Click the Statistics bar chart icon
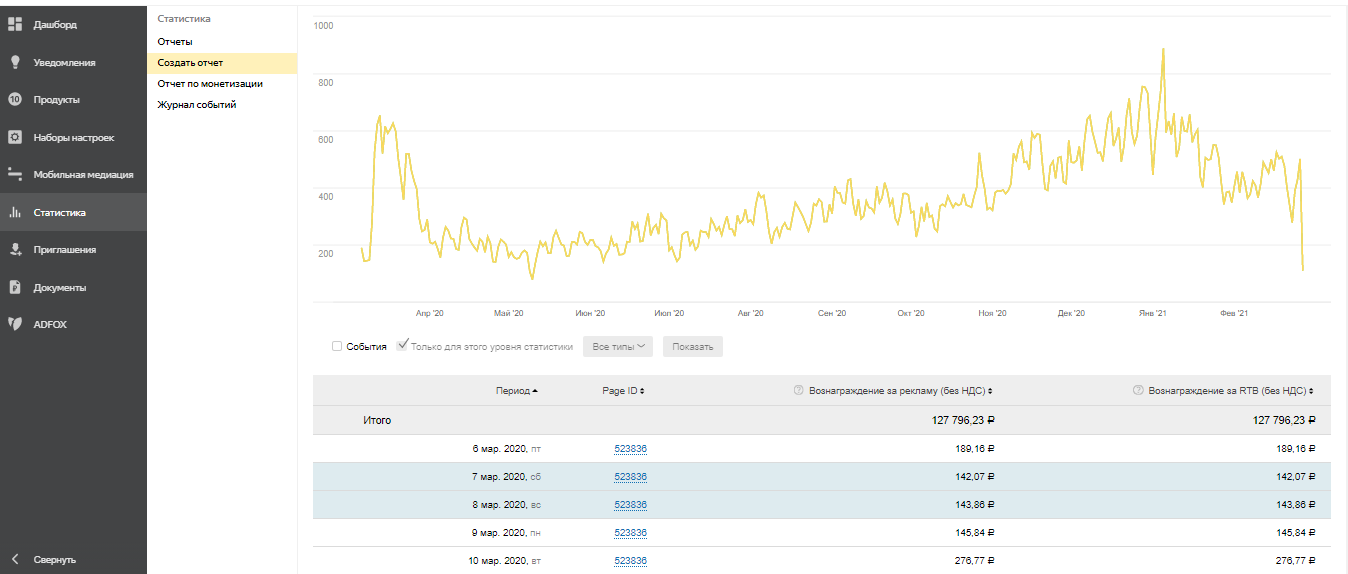This screenshot has height=574, width=1348. click(15, 212)
